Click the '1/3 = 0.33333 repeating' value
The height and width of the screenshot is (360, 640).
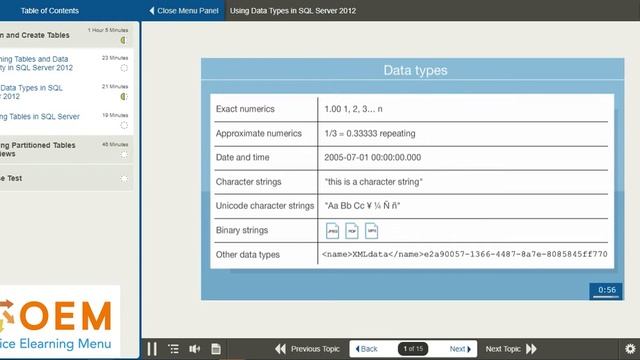[x=370, y=133]
